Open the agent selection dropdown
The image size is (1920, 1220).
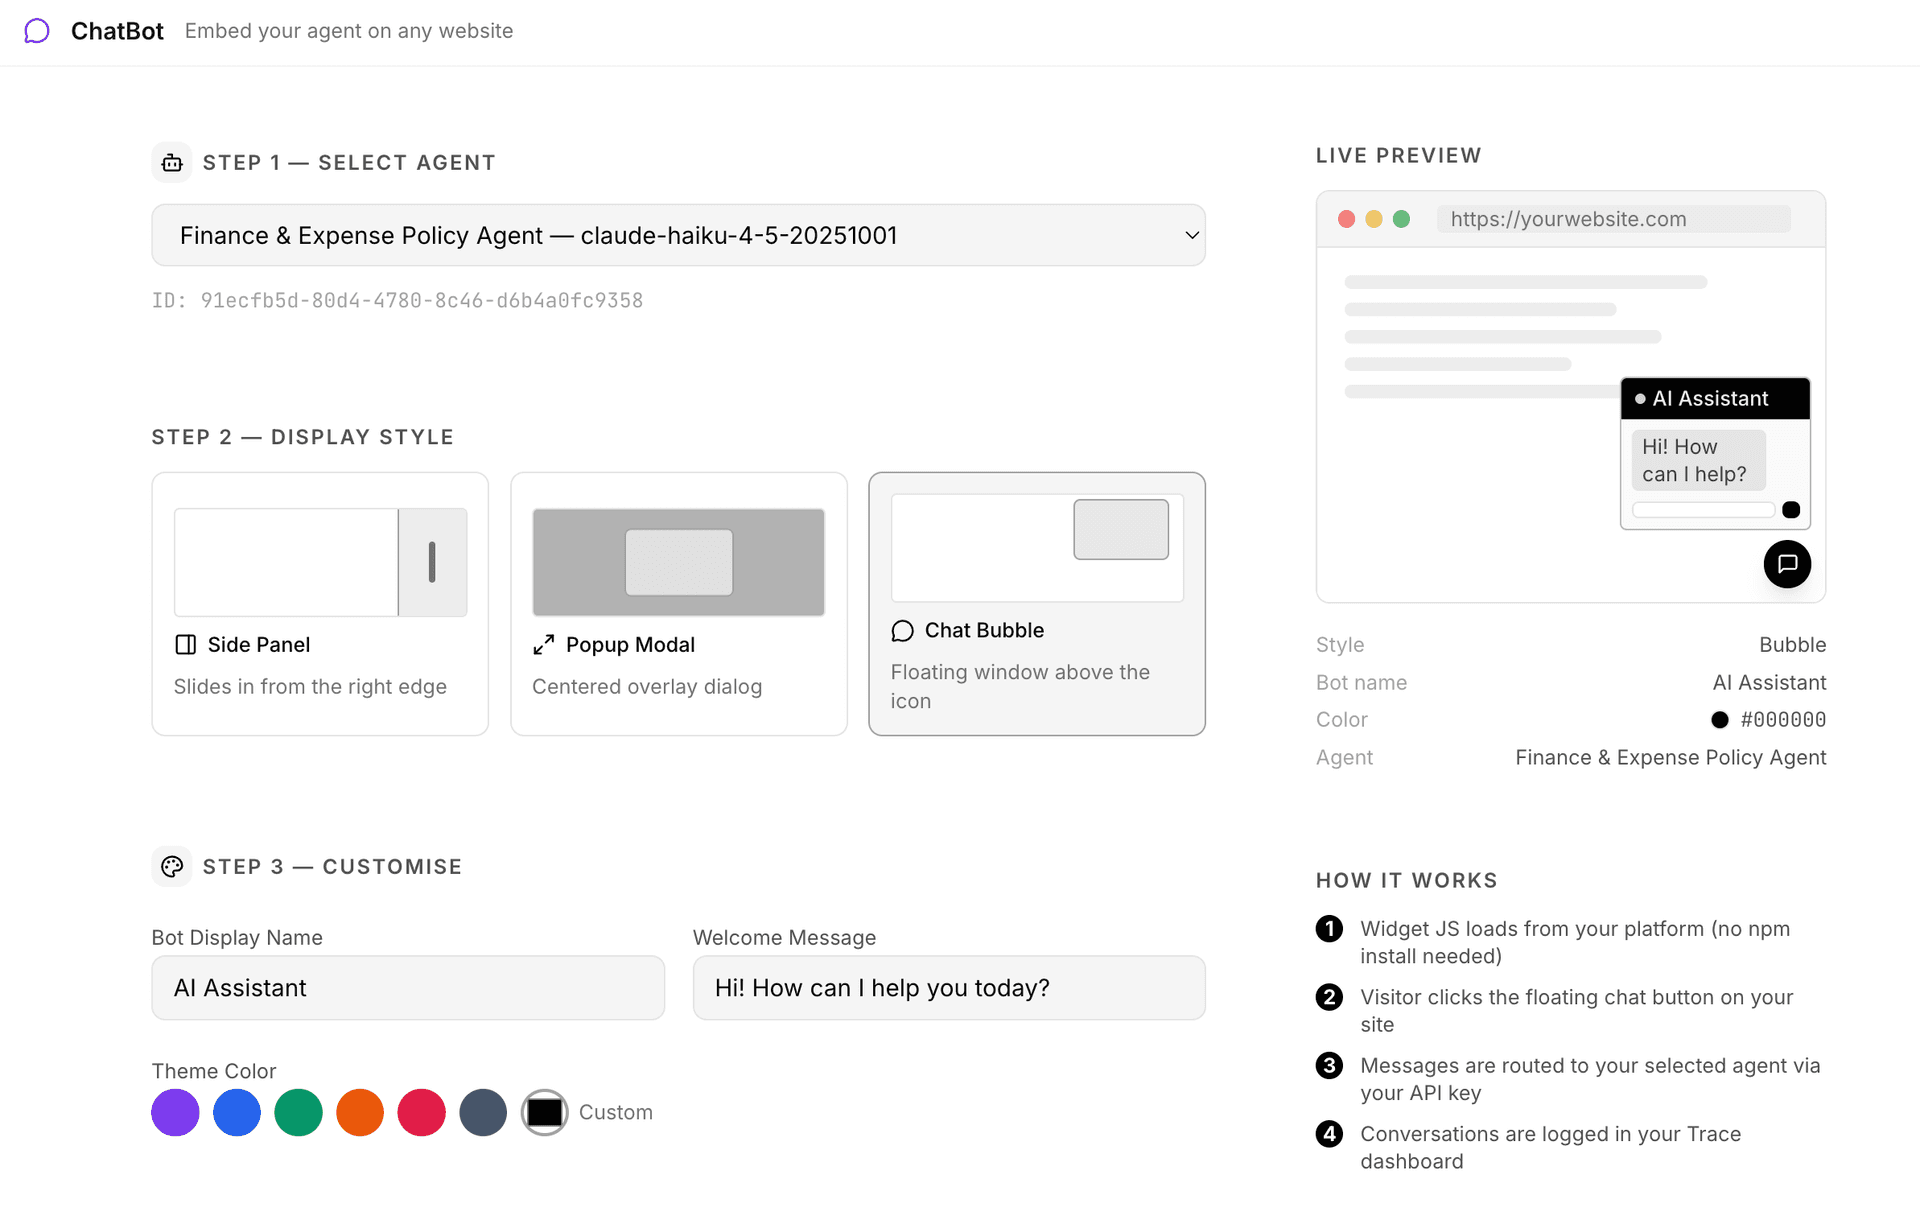(678, 235)
